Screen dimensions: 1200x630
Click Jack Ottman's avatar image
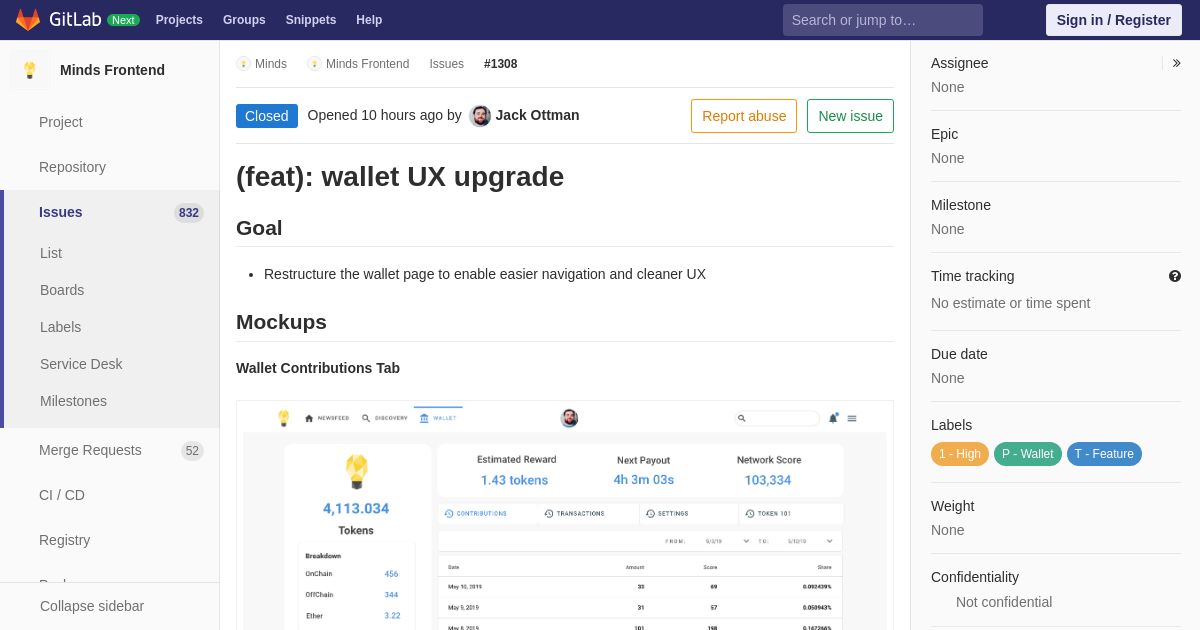point(480,116)
